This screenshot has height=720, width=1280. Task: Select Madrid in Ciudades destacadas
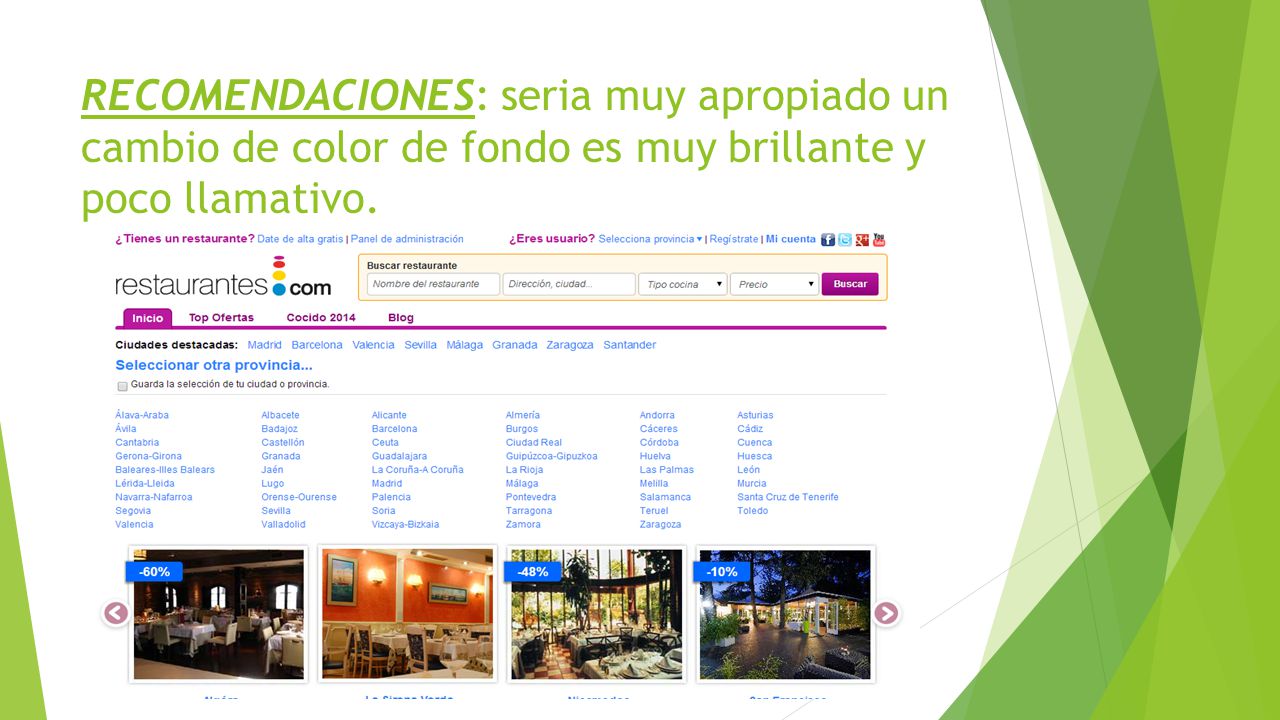click(265, 345)
